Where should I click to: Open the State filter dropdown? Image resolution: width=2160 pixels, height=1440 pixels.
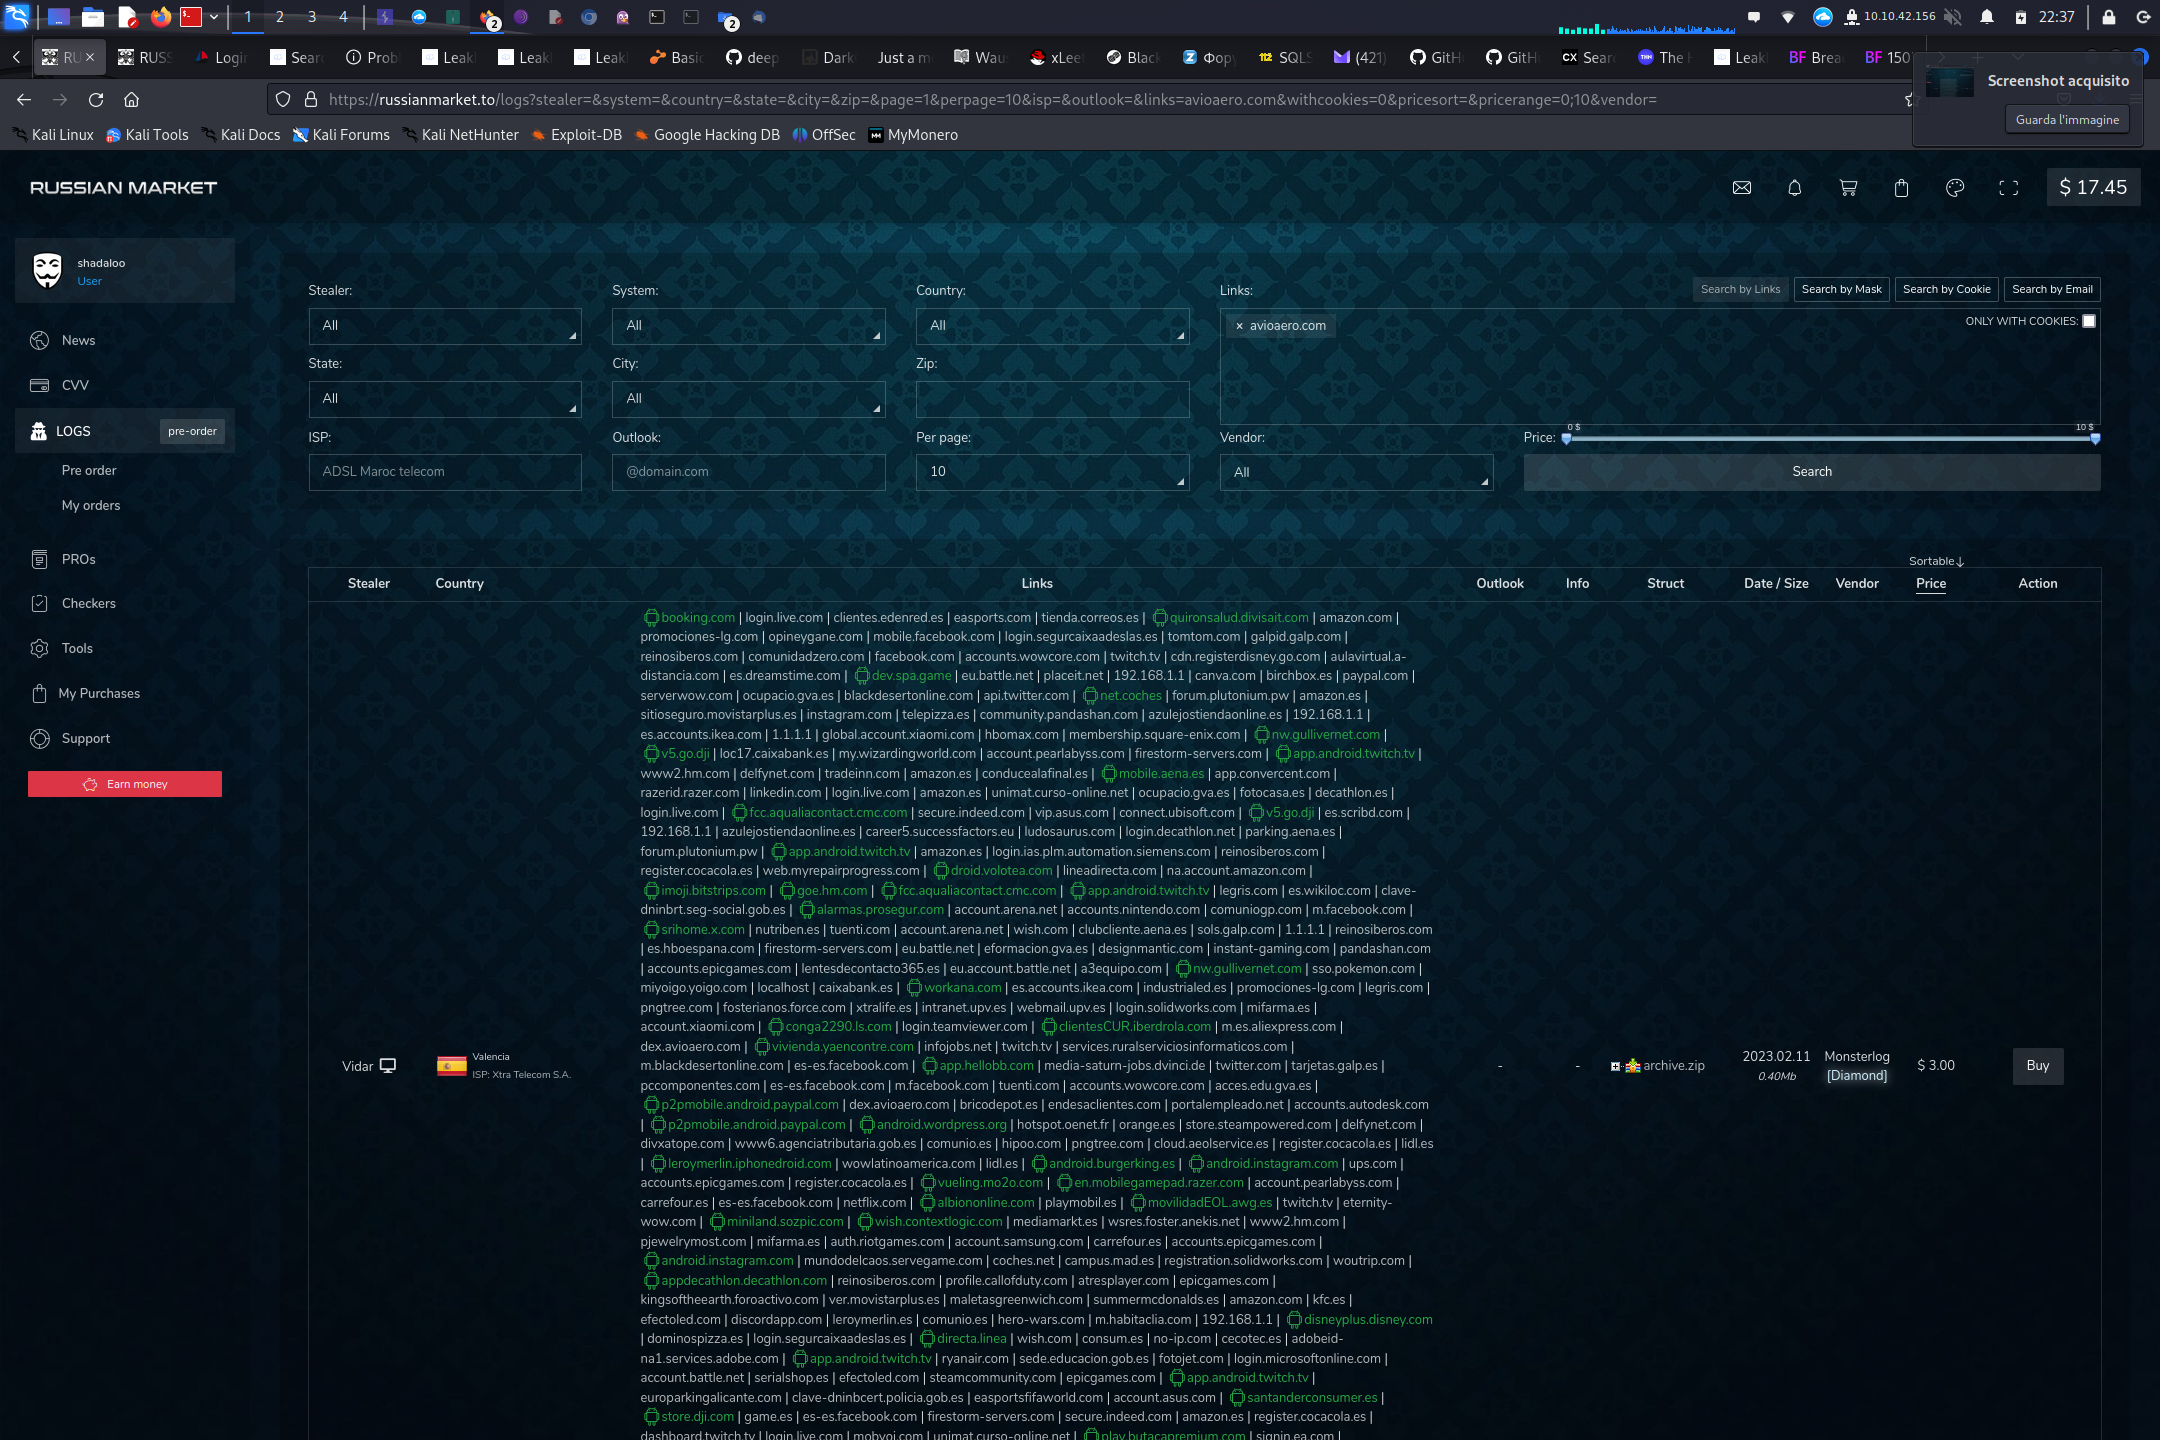[445, 399]
